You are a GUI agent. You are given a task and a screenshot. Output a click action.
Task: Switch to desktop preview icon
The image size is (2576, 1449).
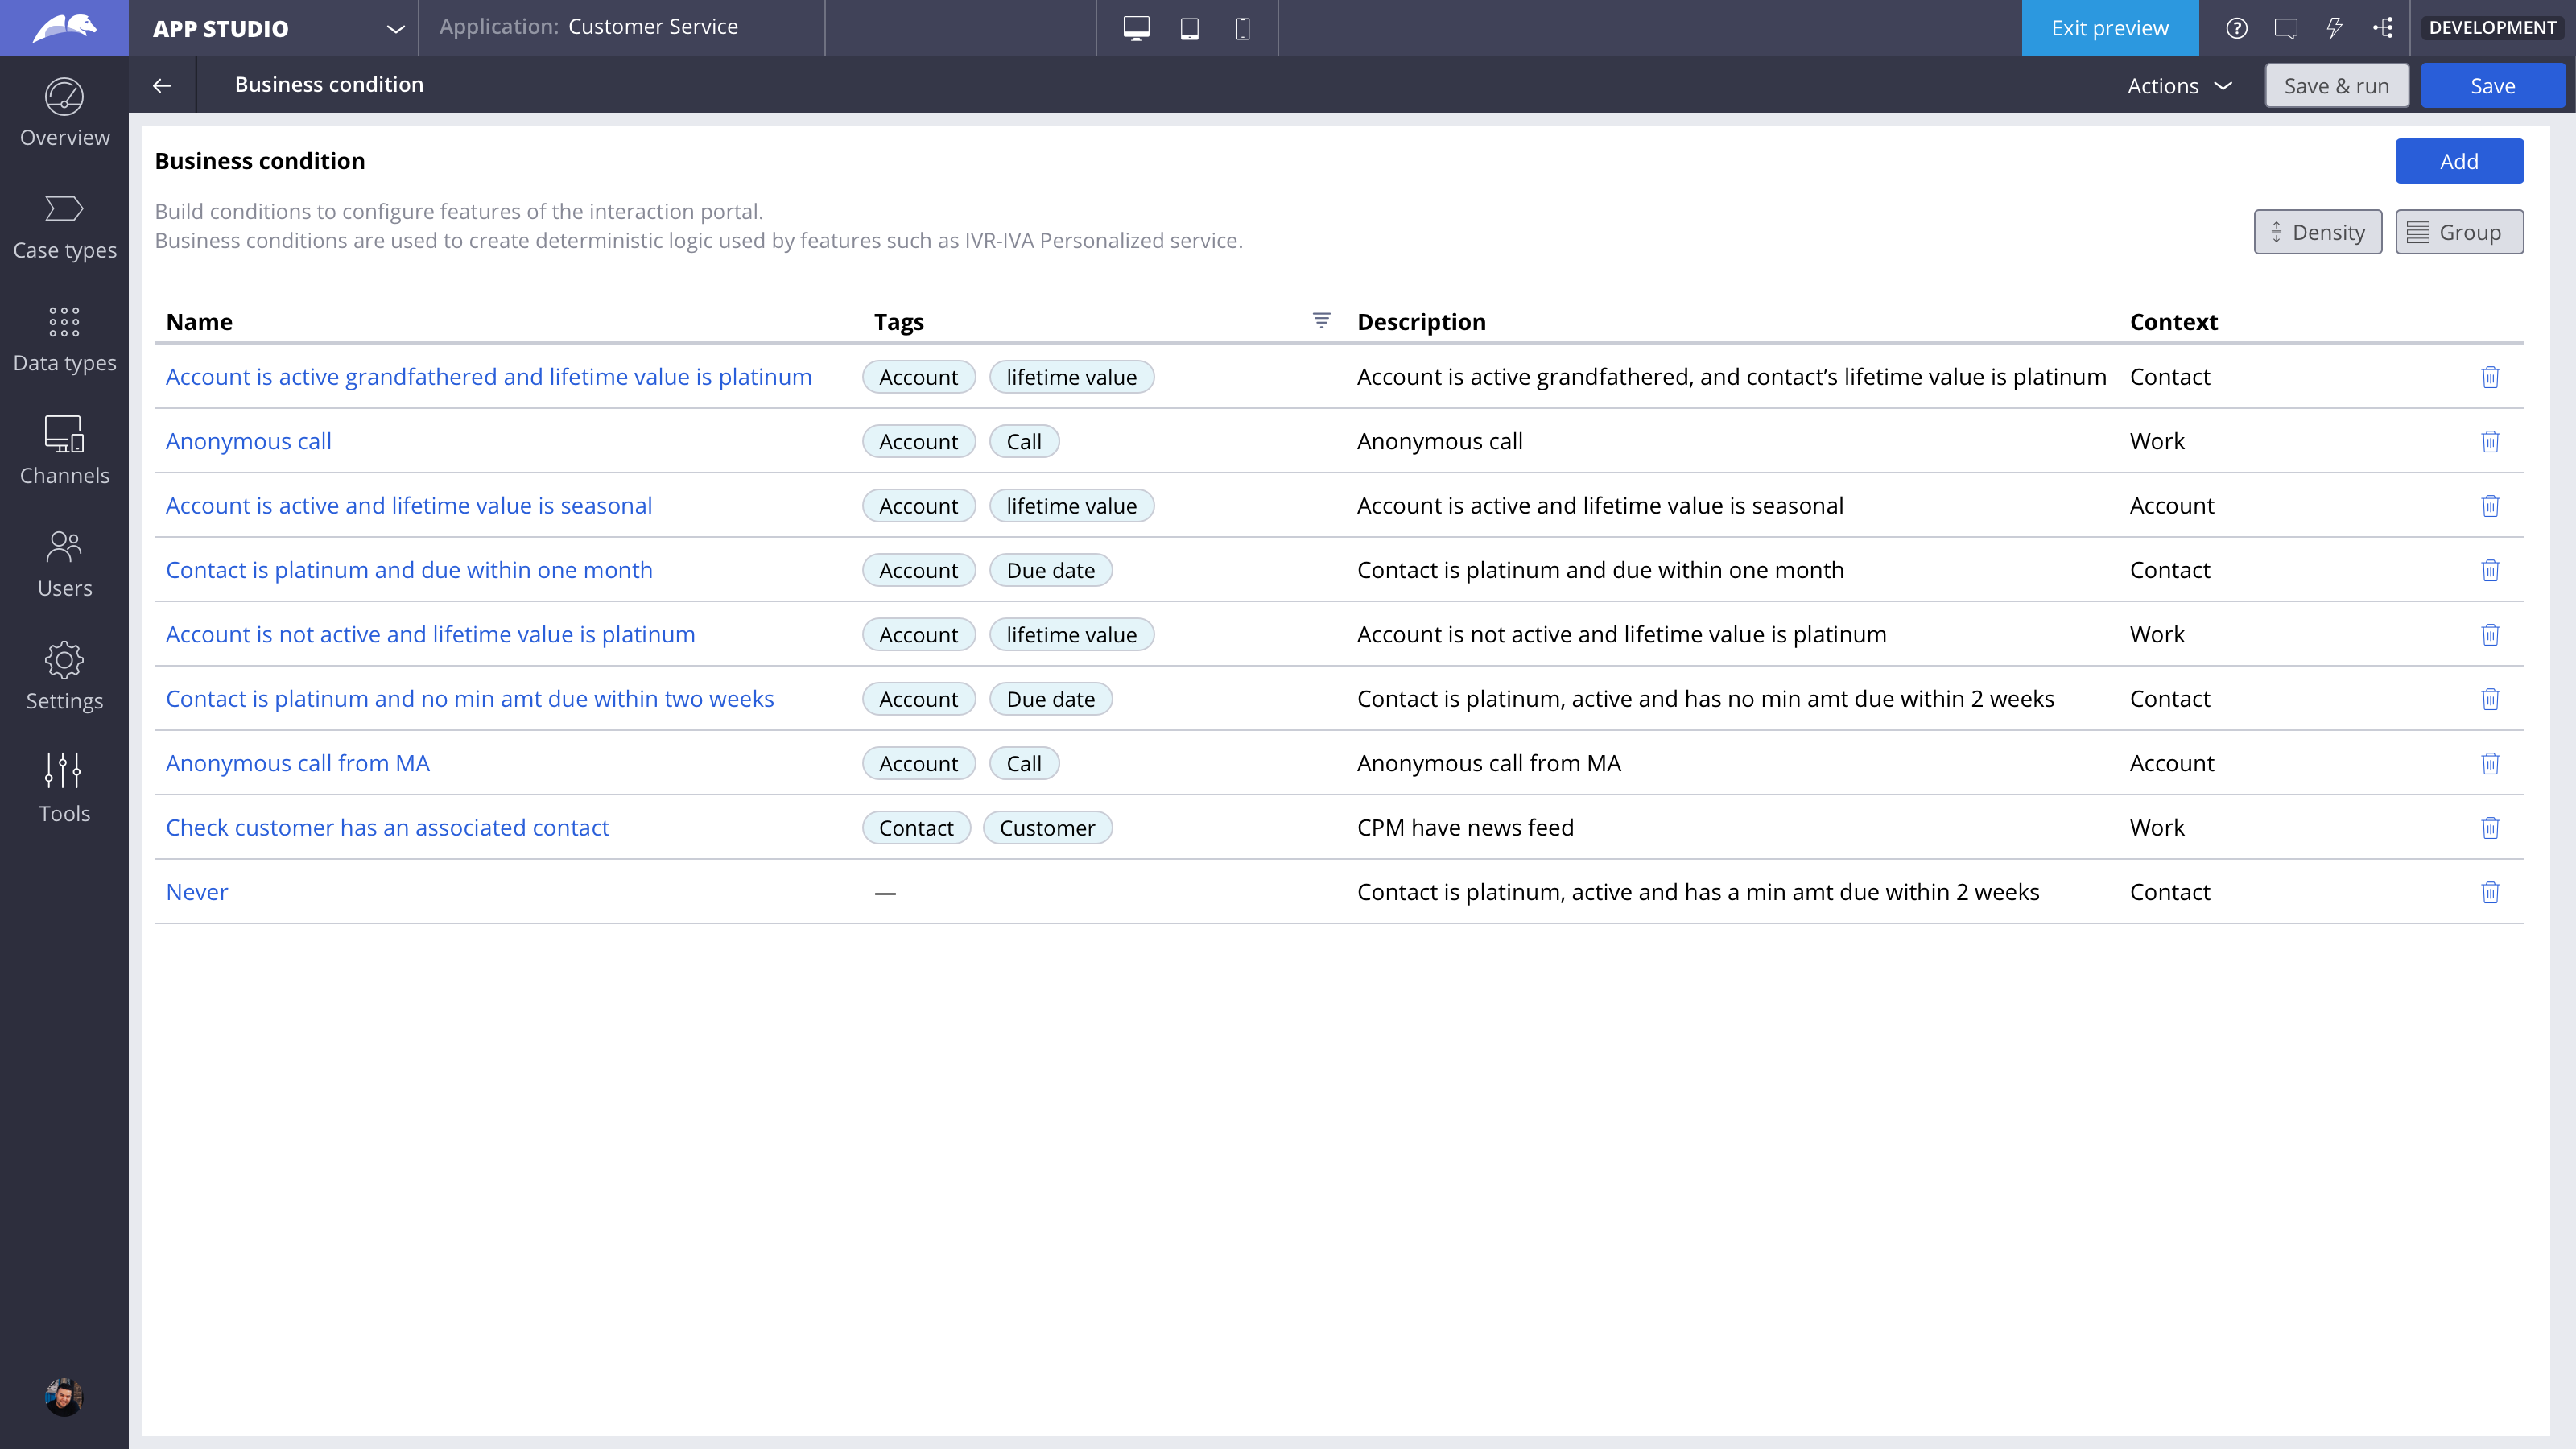[1136, 28]
